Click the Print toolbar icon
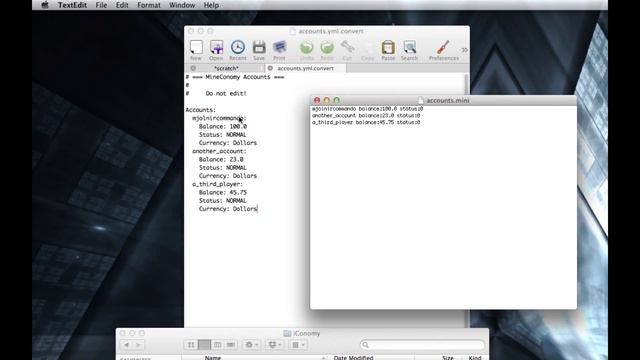 (280, 47)
